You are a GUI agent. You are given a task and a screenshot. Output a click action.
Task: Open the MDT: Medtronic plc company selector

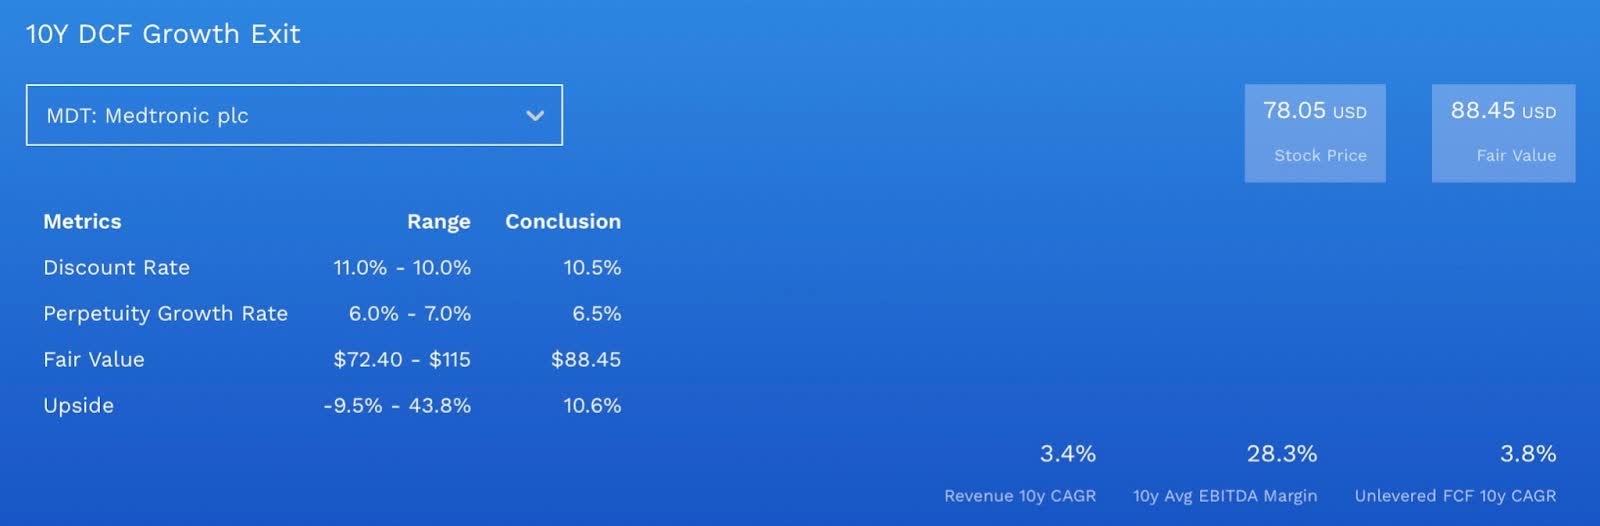coord(293,115)
